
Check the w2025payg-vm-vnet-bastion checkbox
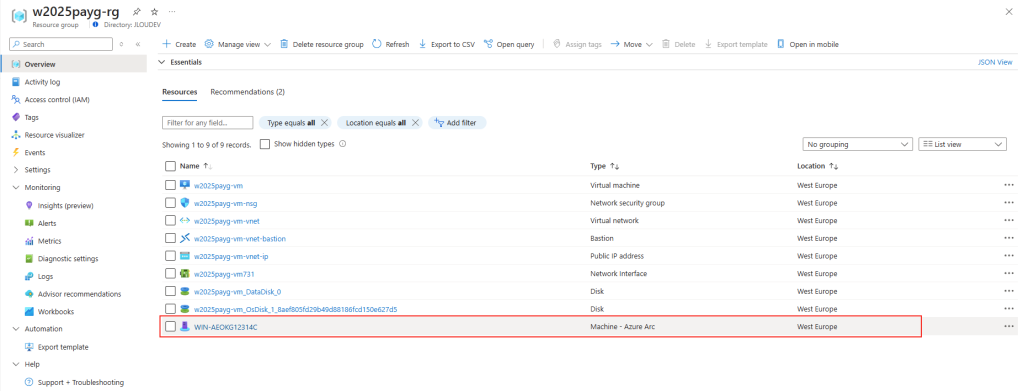(170, 238)
